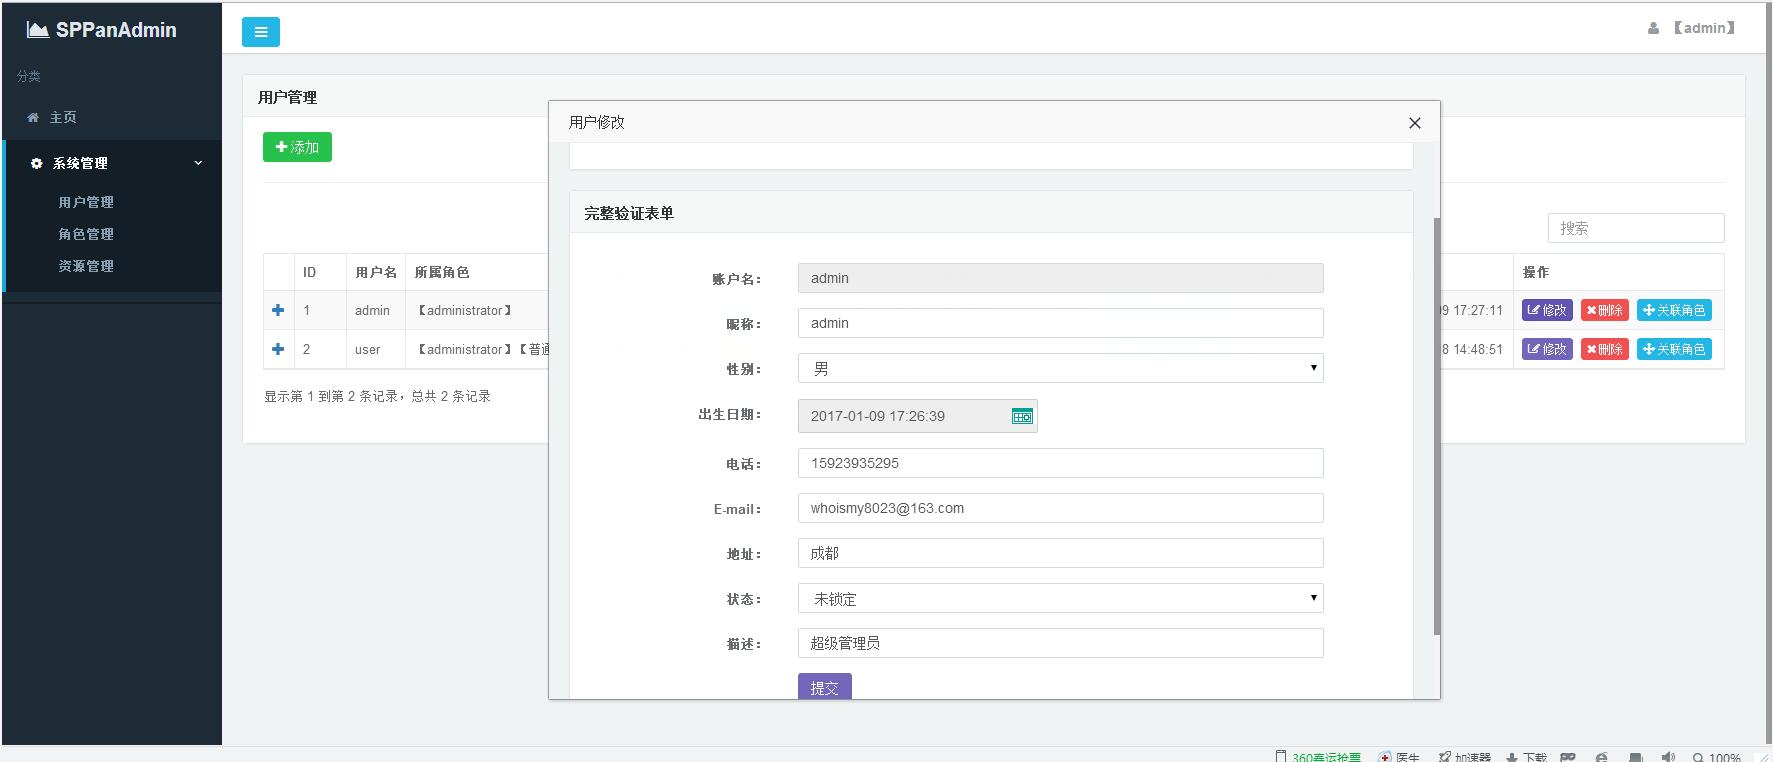The image size is (1773, 762).
Task: Click the 【administrator】 cell in admin row
Action: point(465,310)
